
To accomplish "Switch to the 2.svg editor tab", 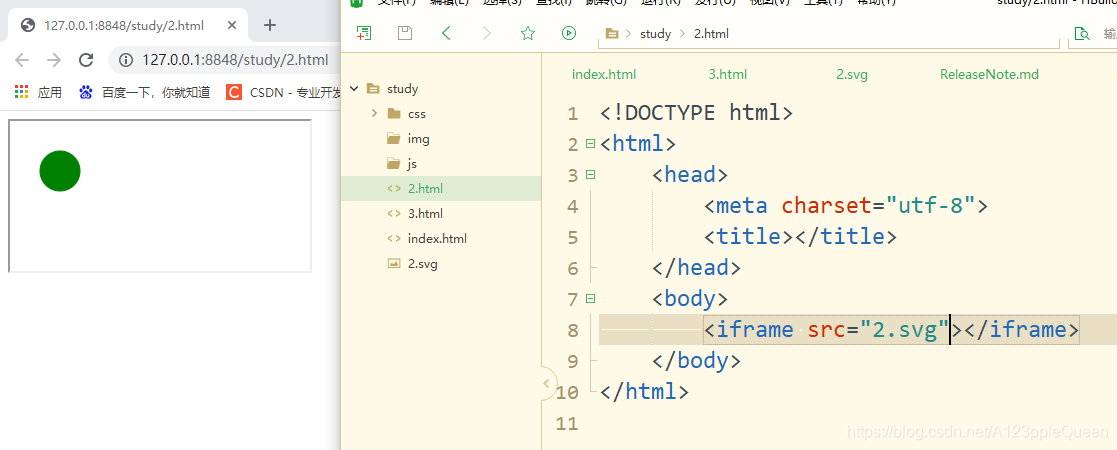I will coord(852,74).
